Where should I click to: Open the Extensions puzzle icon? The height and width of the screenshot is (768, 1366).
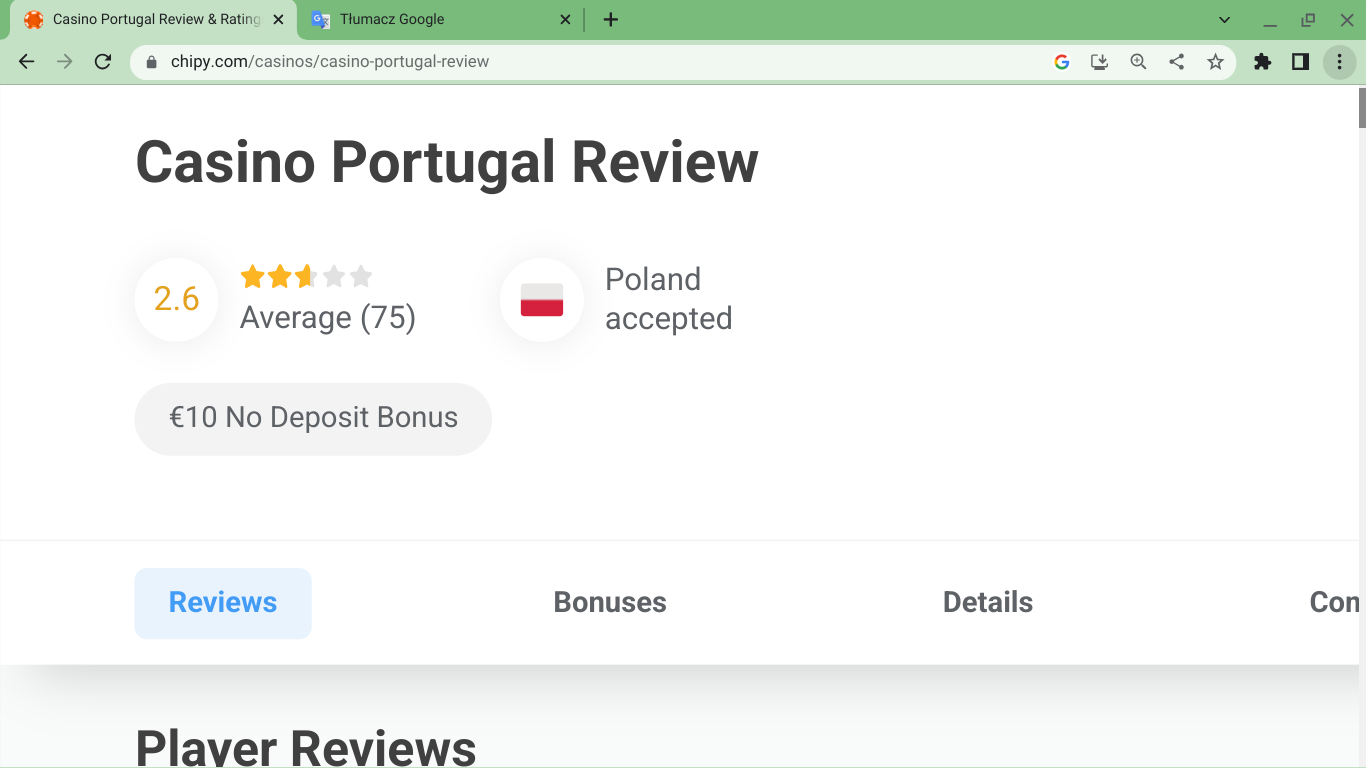tap(1262, 62)
